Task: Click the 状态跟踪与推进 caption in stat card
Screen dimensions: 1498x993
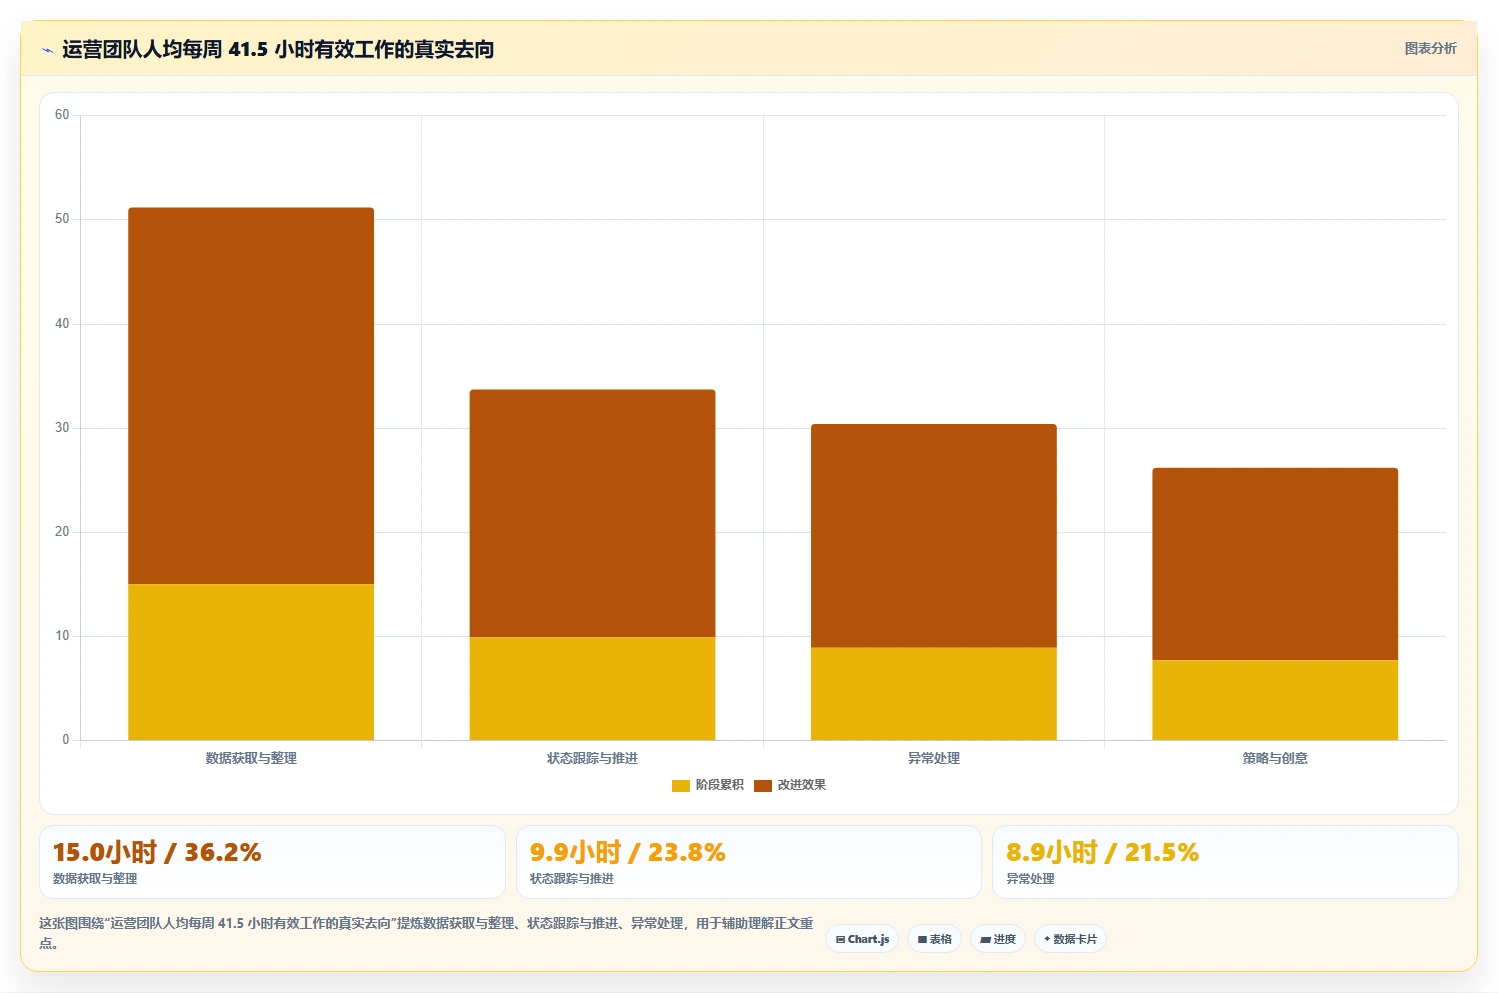Action: click(572, 879)
